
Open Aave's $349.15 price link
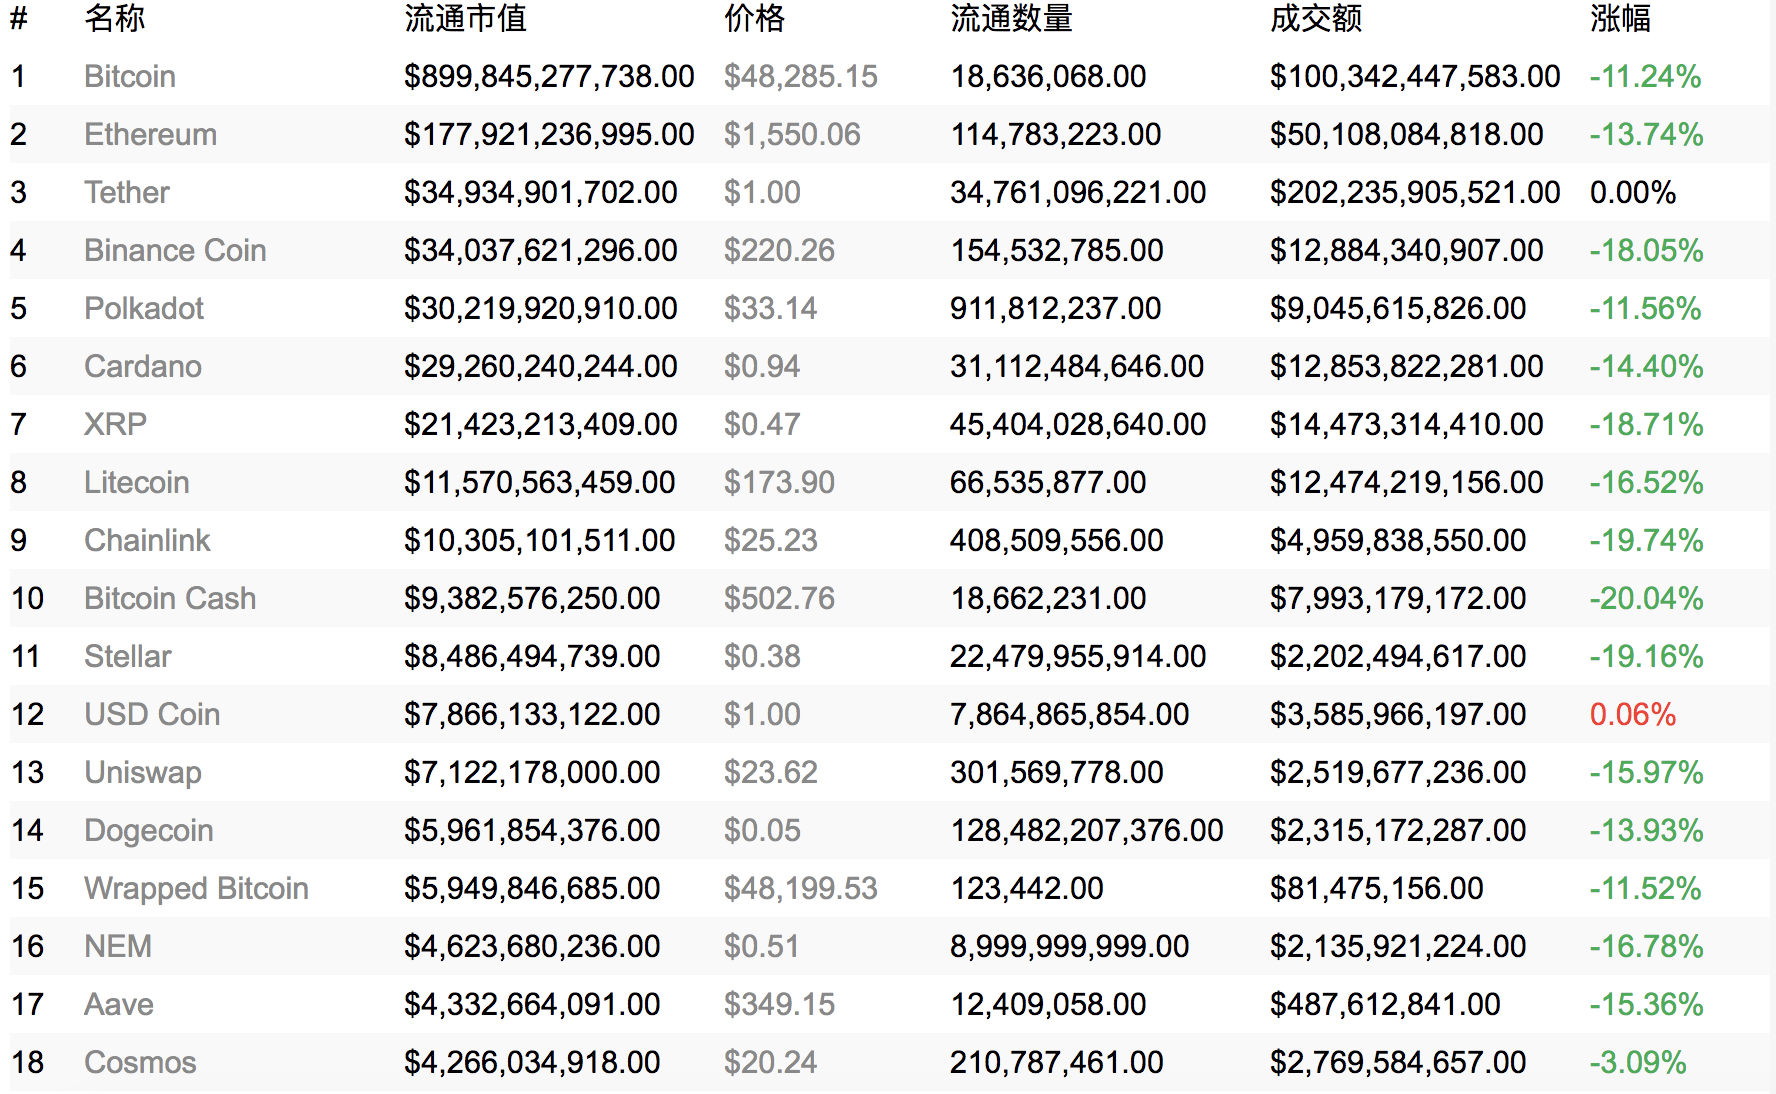coord(779,1005)
